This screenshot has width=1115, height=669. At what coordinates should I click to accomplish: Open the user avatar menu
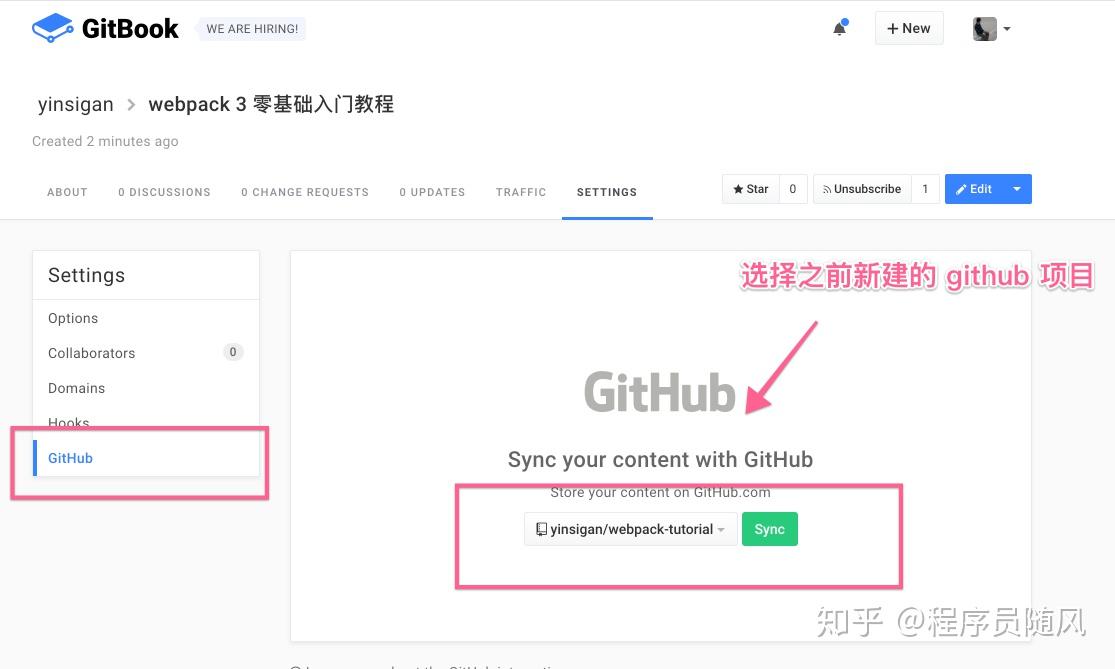pos(983,28)
